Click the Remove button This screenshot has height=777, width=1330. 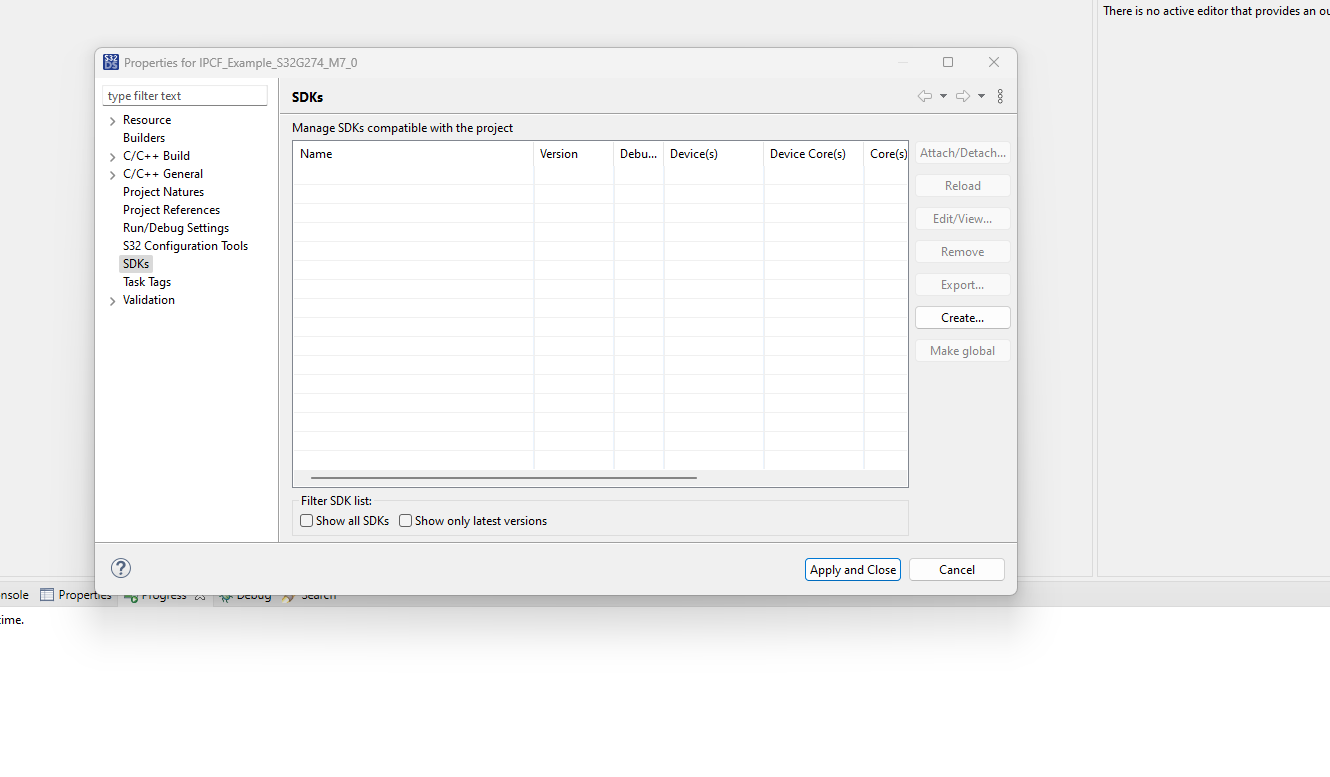(963, 252)
